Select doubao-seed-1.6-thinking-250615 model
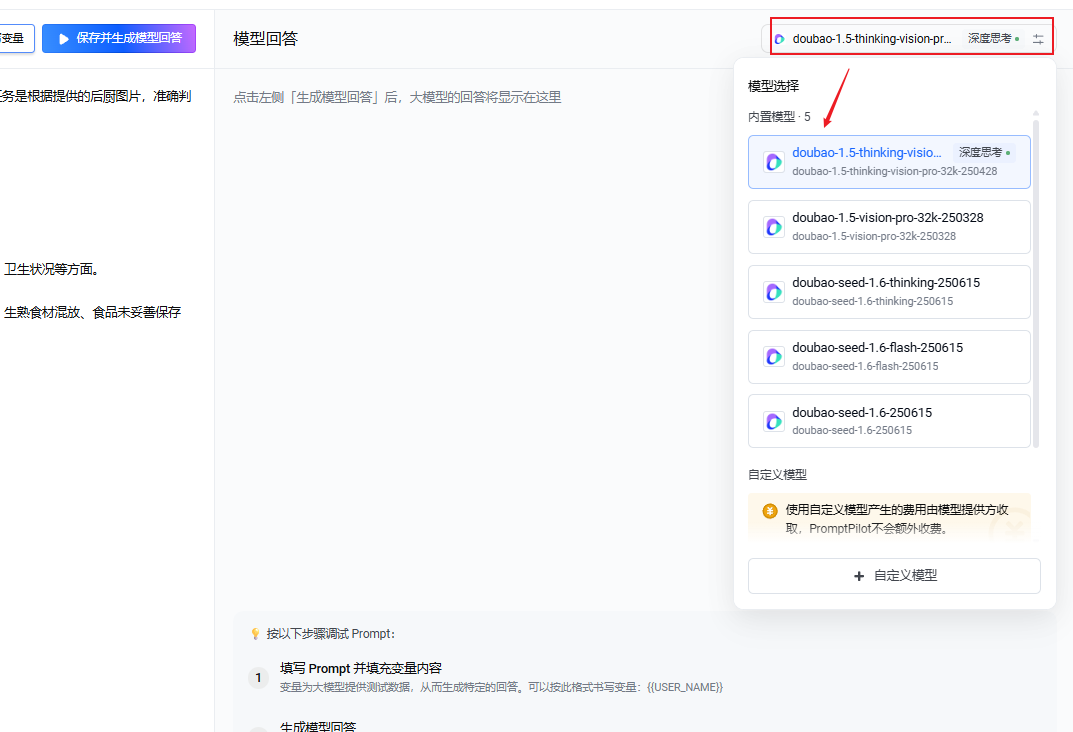This screenshot has height=732, width=1073. tap(889, 292)
